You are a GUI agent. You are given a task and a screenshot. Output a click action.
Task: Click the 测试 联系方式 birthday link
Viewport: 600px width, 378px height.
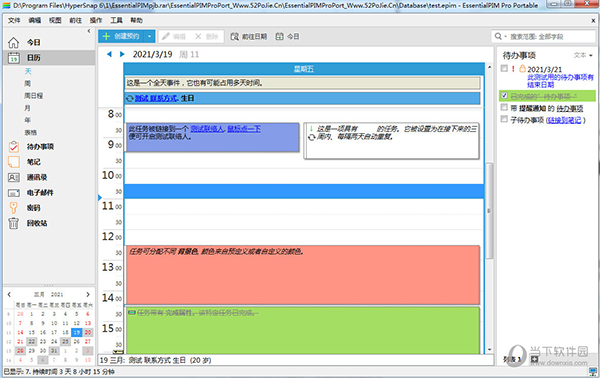tap(156, 98)
